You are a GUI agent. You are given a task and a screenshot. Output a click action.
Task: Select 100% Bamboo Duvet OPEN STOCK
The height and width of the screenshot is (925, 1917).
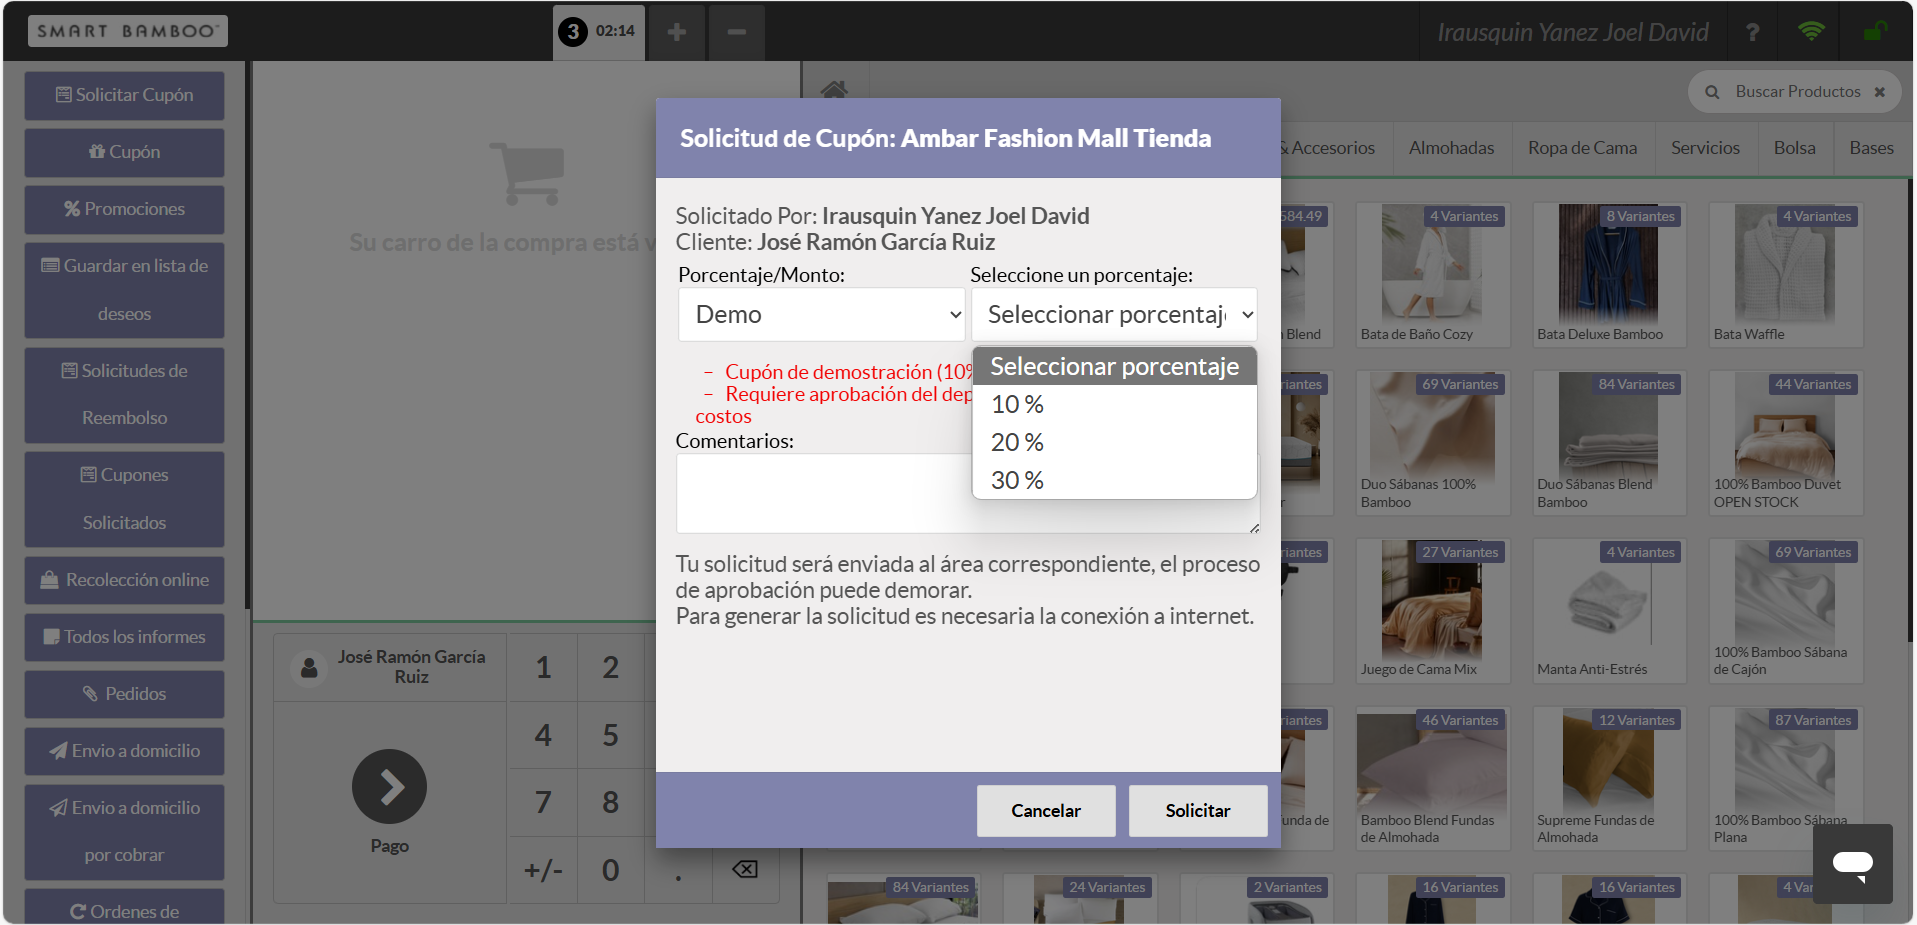[1785, 443]
